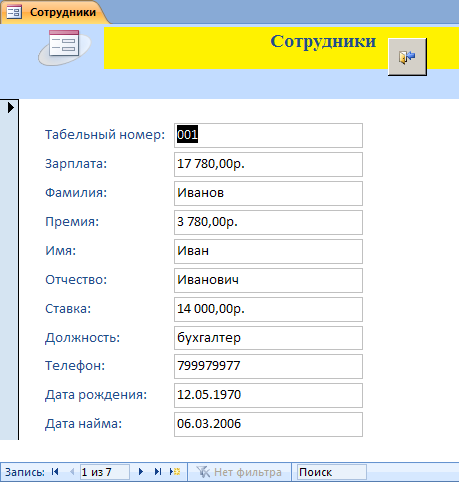Create new blank record button
This screenshot has height=482, width=459.
click(x=175, y=472)
